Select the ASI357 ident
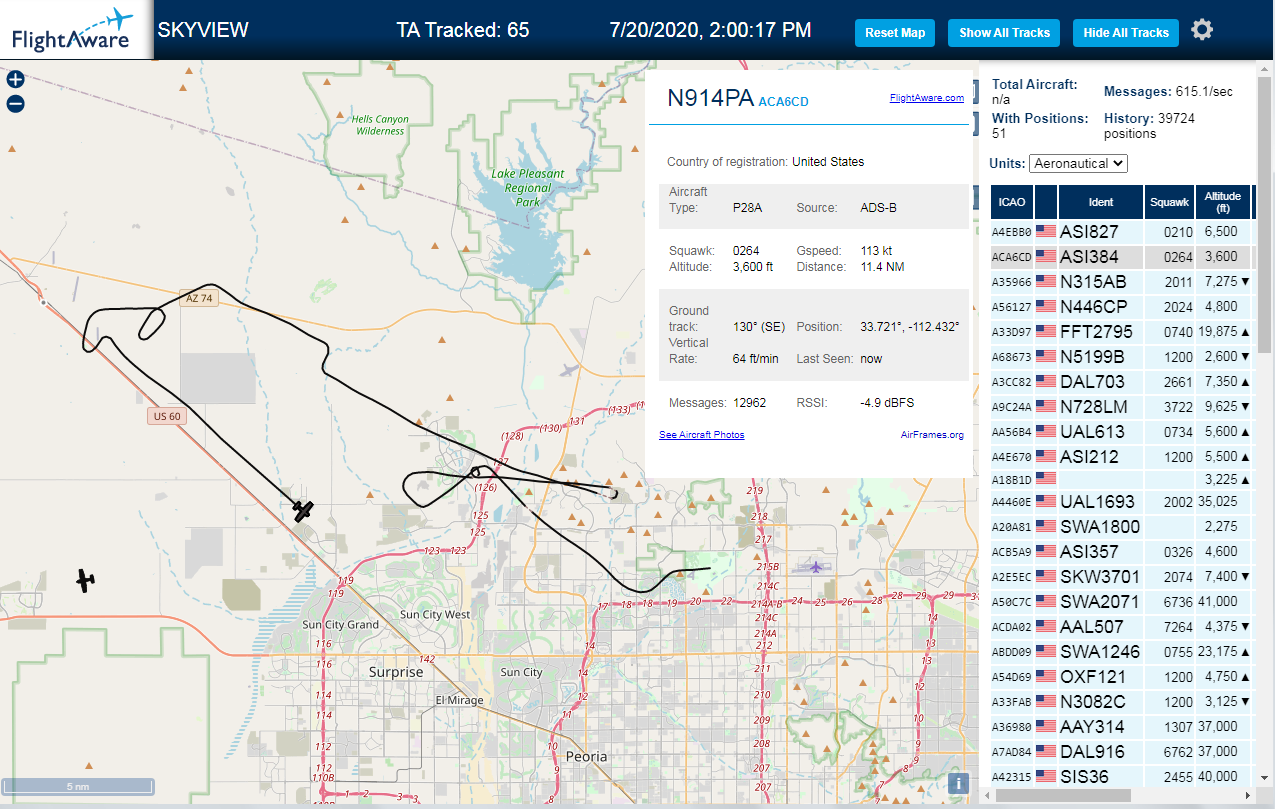The height and width of the screenshot is (809, 1275). [1089, 551]
